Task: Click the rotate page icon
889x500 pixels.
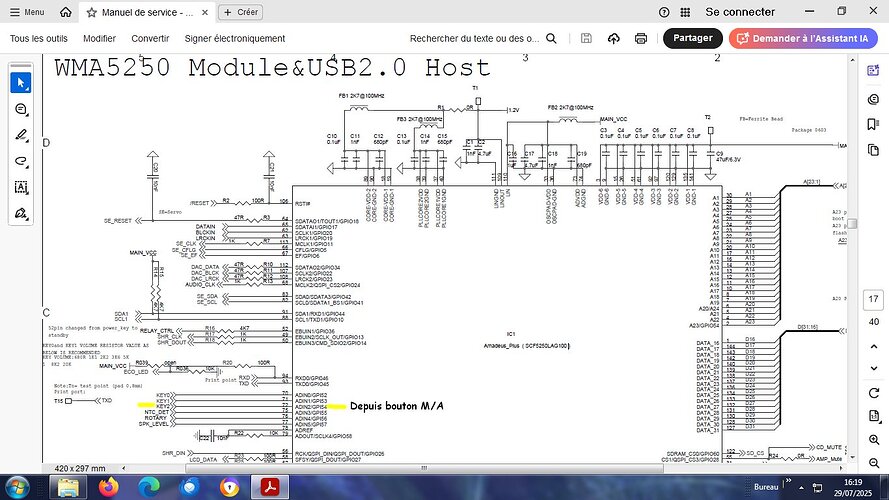Action: tap(874, 393)
